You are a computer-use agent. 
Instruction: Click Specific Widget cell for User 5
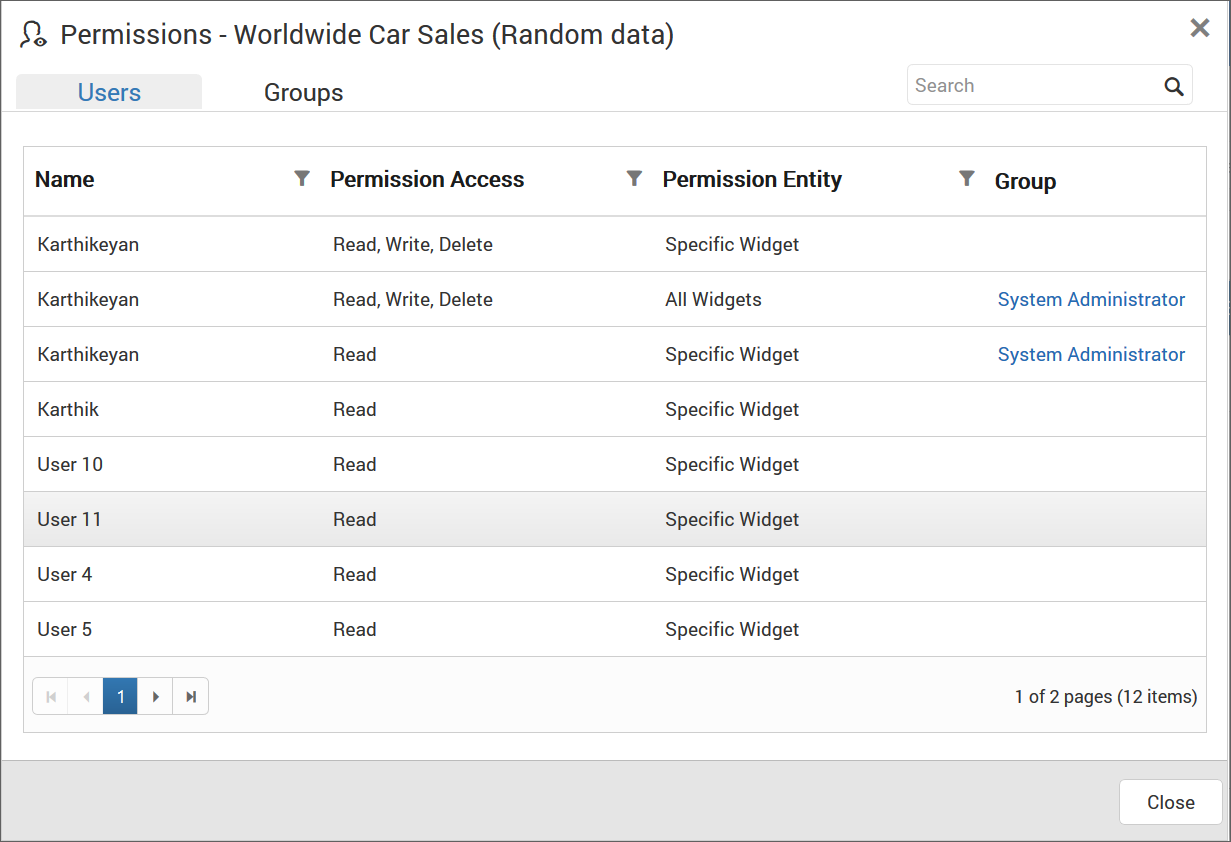[732, 629]
